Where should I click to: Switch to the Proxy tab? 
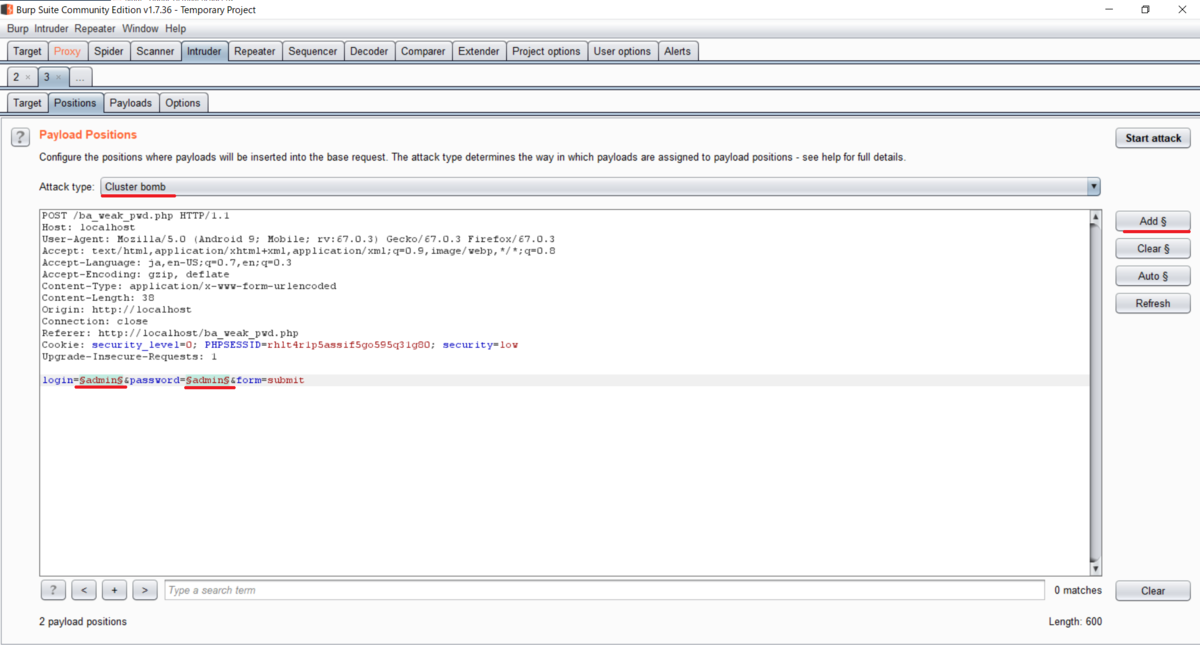pos(68,51)
